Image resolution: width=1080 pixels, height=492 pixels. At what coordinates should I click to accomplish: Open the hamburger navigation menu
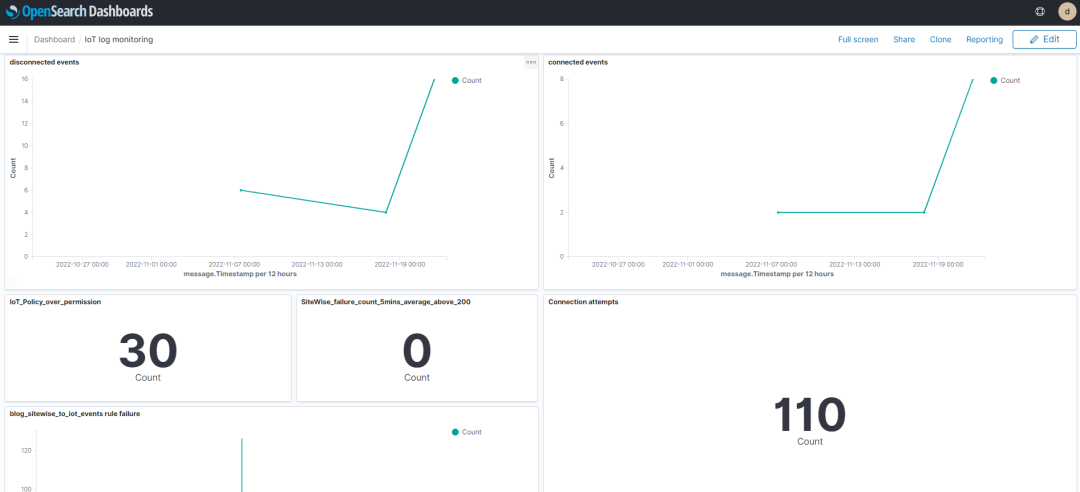tap(14, 39)
